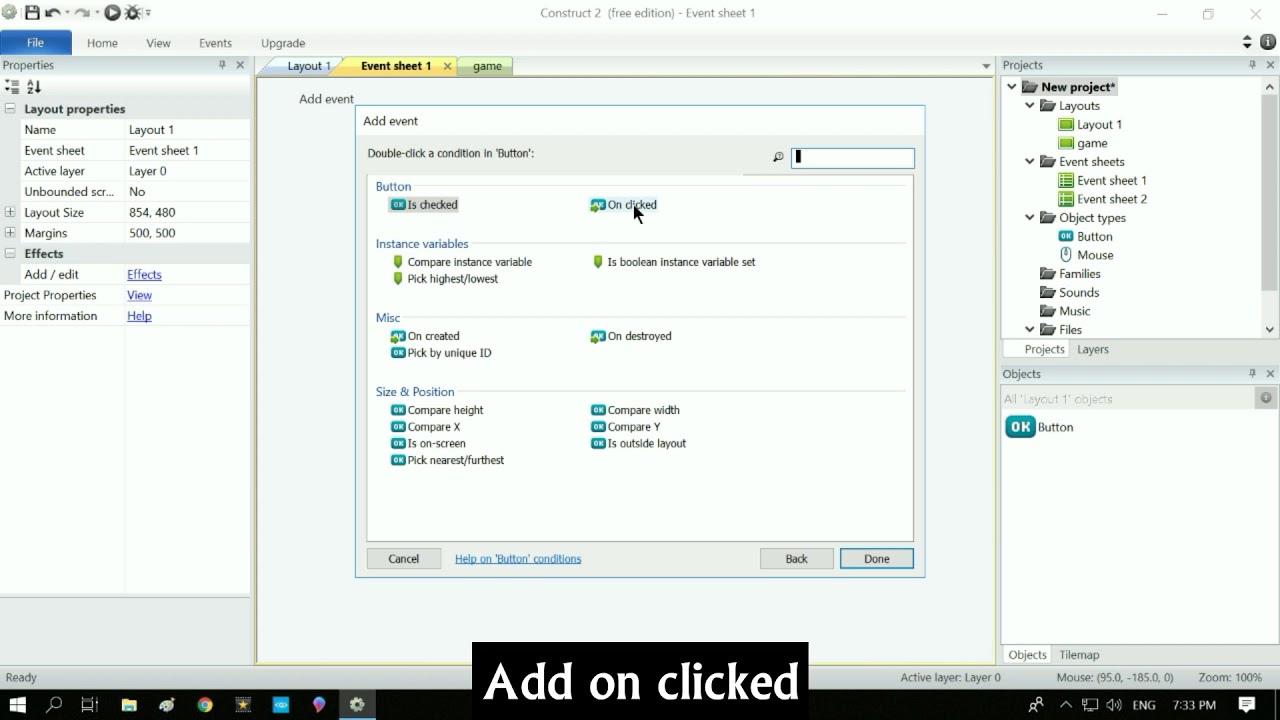The image size is (1280, 720).
Task: Open the Upgrade ribbon tab
Action: 283,43
